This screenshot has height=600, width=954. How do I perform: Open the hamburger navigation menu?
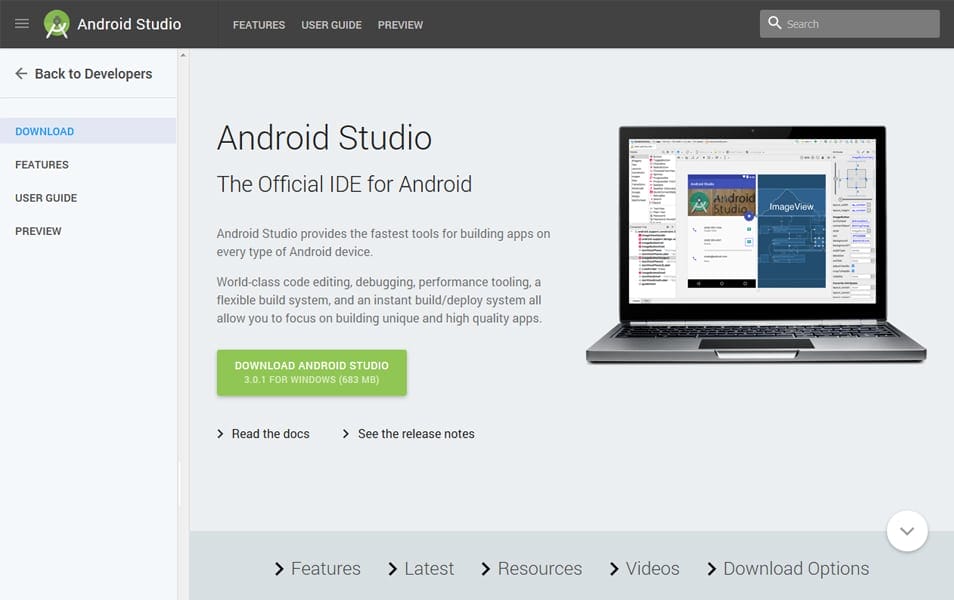point(21,24)
